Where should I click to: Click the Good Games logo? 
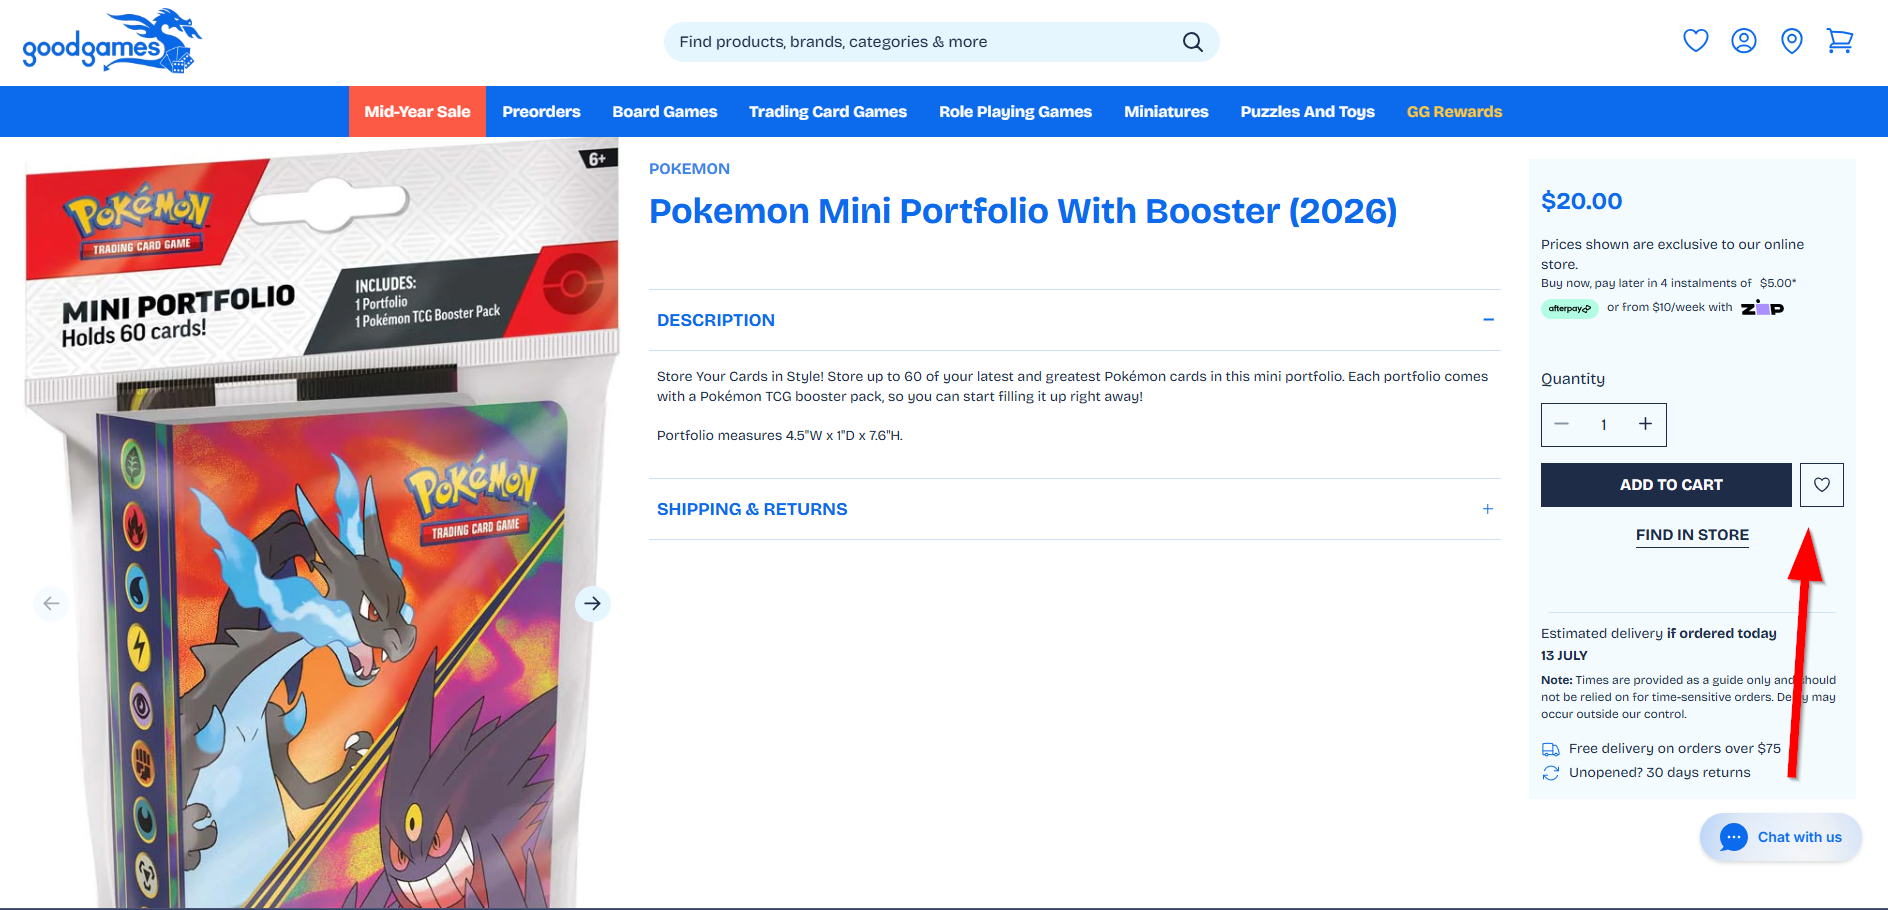(x=112, y=41)
